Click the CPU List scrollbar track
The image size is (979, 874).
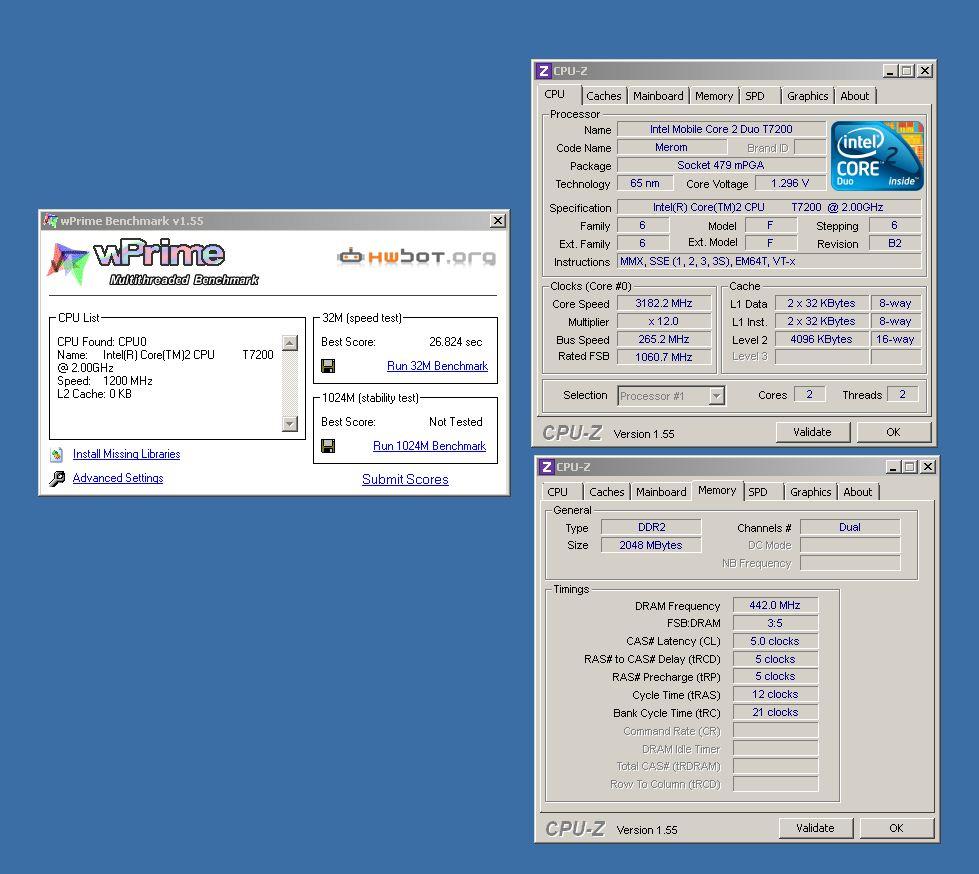290,383
